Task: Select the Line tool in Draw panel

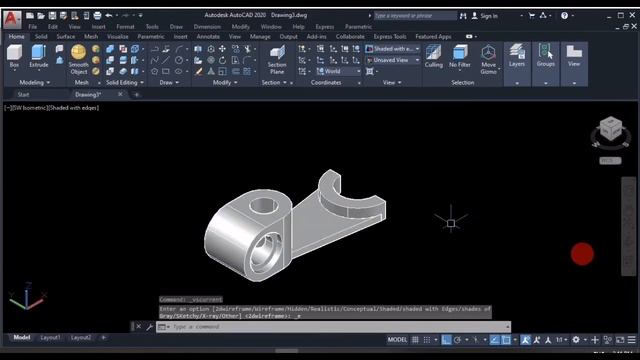Action: (x=166, y=60)
